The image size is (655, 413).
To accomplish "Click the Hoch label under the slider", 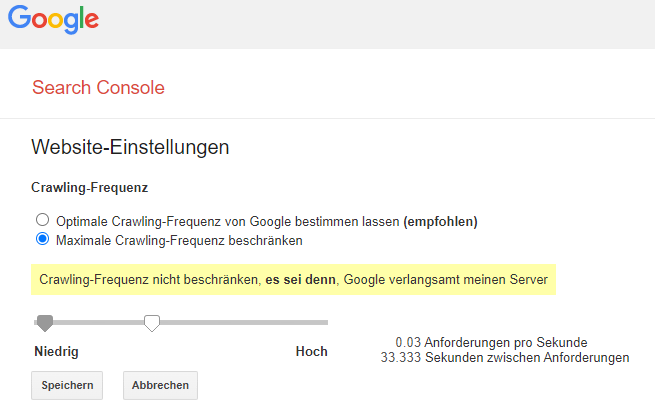I will 311,352.
